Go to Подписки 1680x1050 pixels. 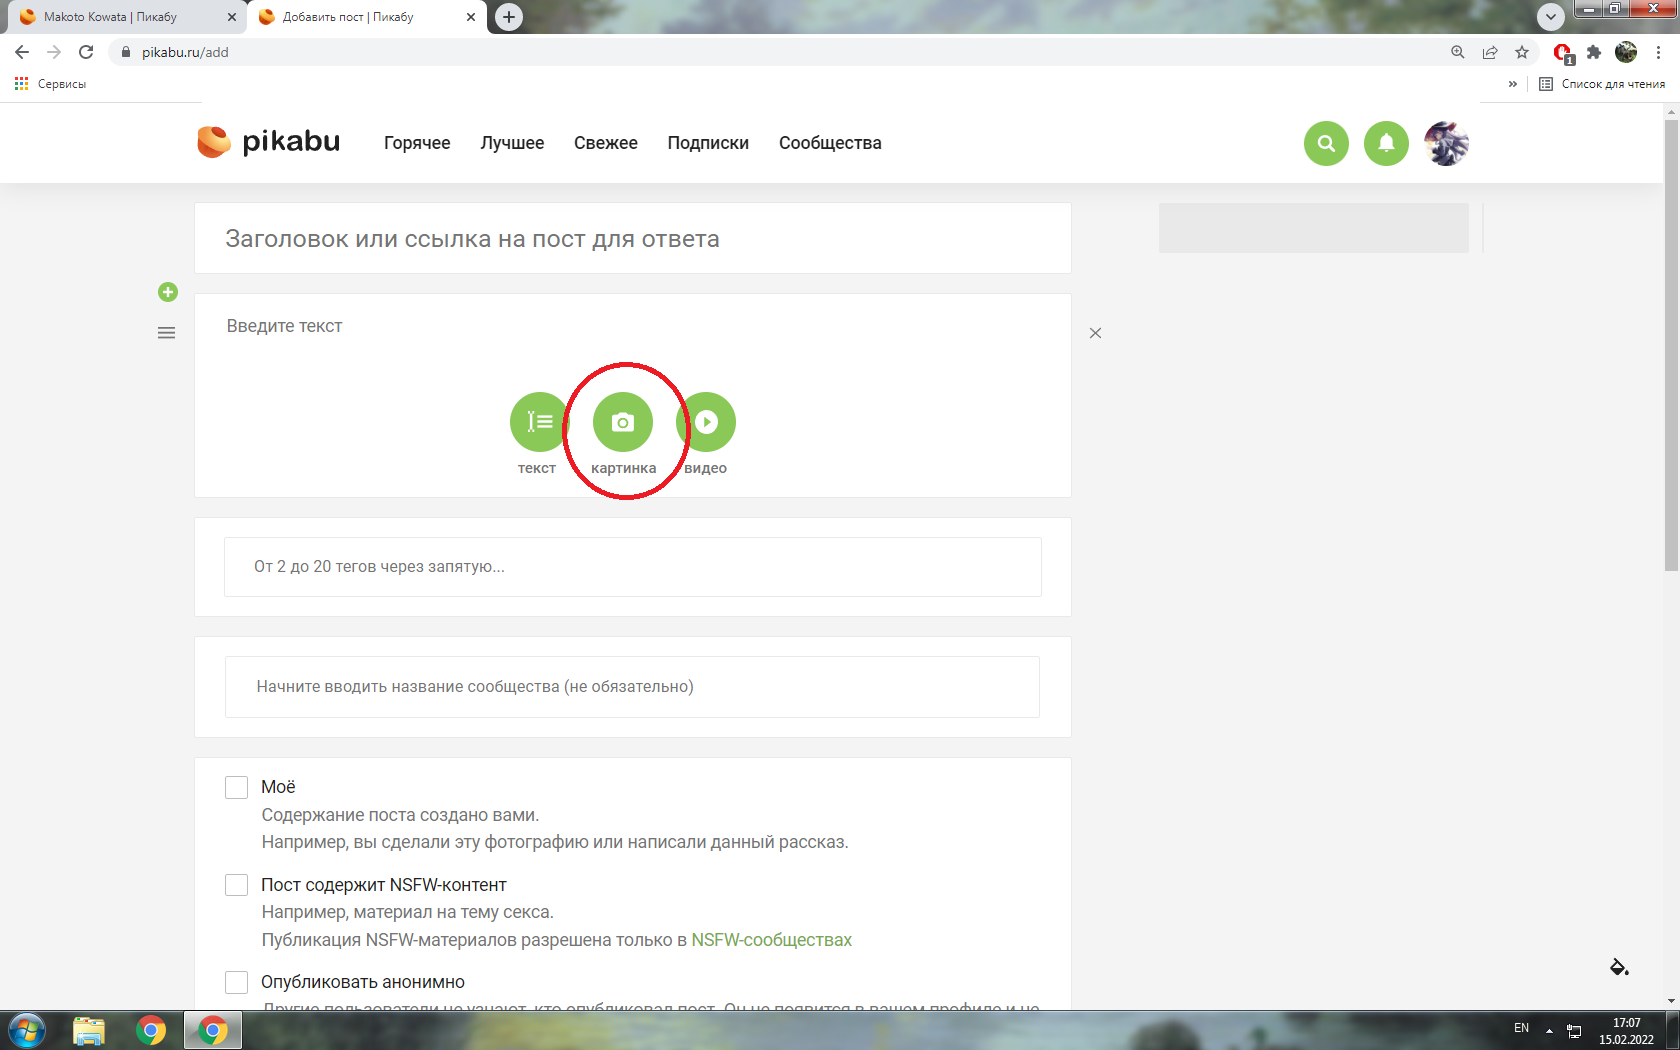point(708,143)
